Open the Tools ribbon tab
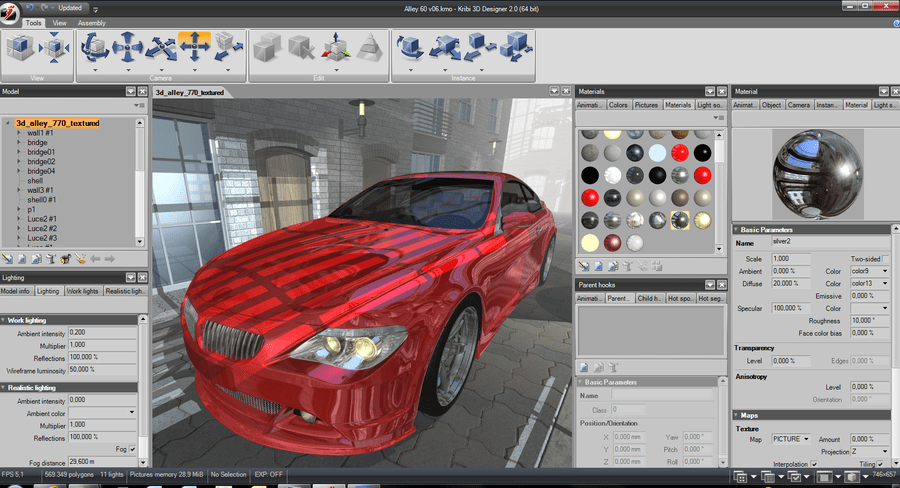Viewport: 900px width, 488px height. click(33, 23)
